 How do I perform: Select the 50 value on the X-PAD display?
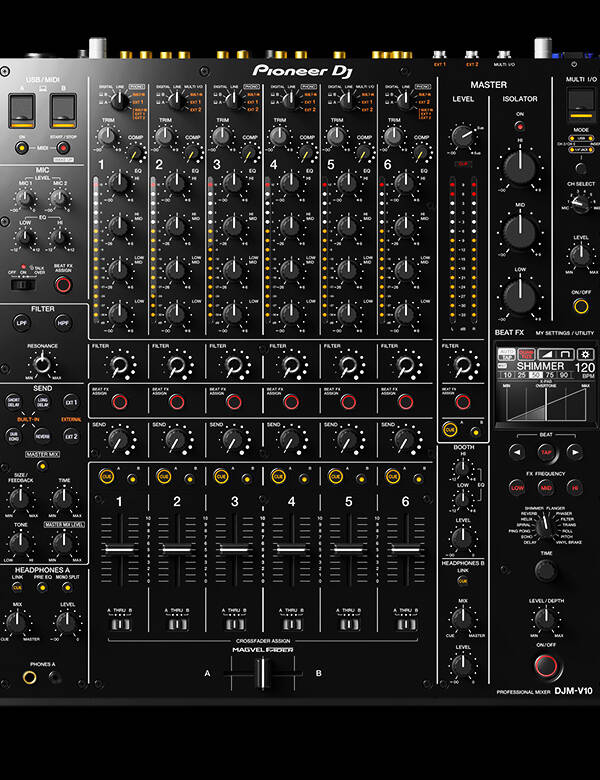coord(535,375)
